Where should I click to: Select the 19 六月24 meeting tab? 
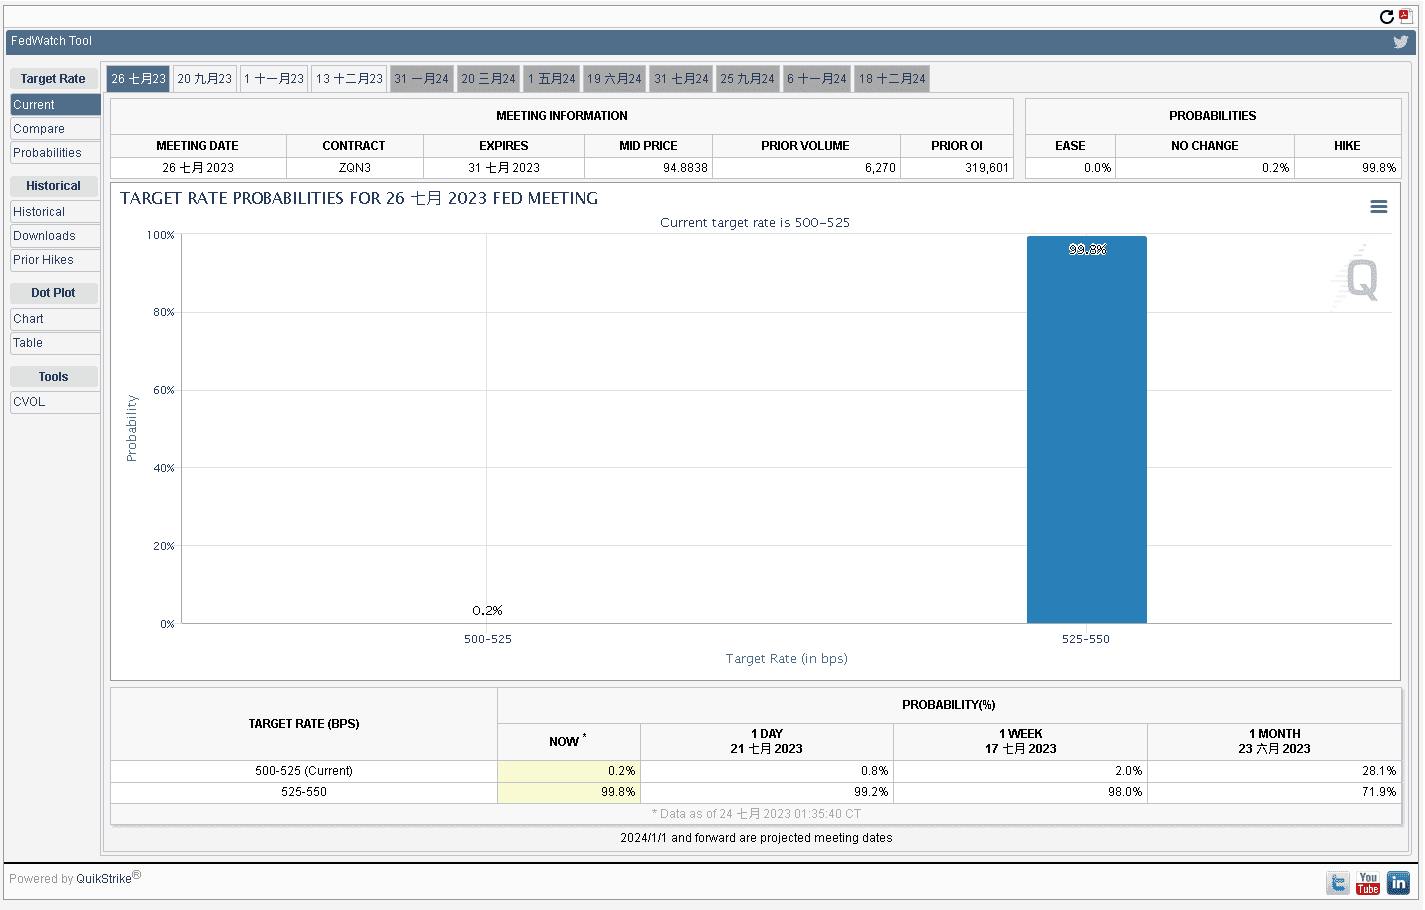coord(615,79)
